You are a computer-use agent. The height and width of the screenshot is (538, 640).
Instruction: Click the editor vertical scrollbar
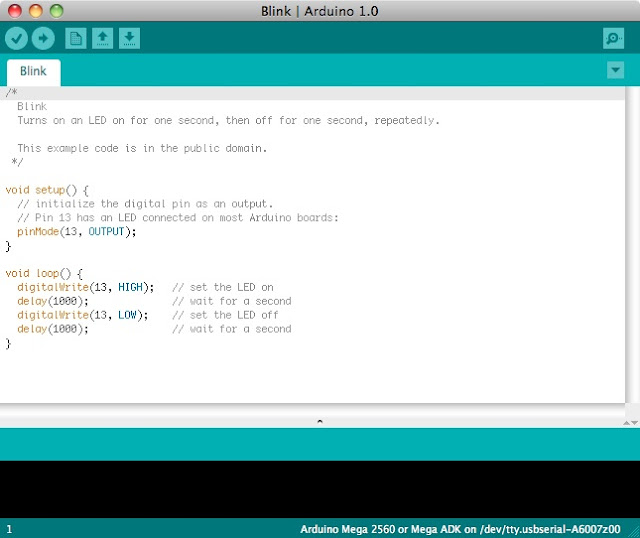point(632,245)
